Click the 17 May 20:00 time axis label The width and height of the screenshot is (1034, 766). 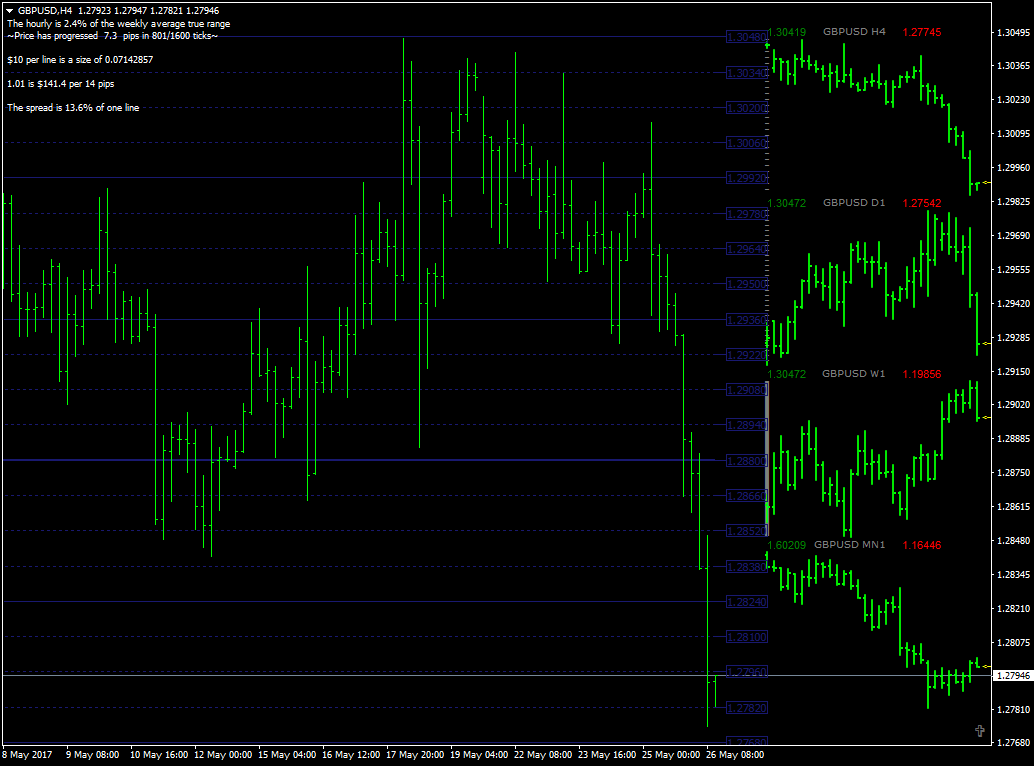(x=417, y=754)
